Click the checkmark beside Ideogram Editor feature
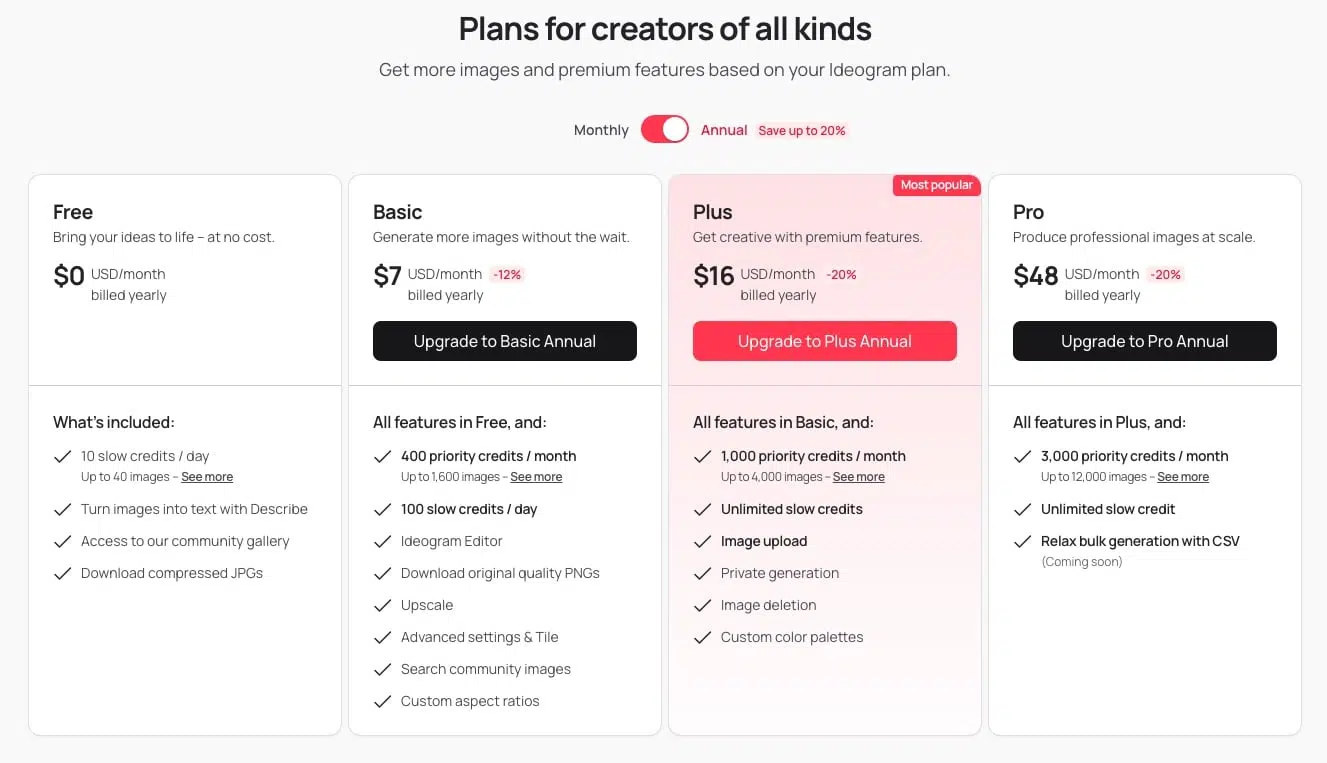1327x763 pixels. tap(383, 541)
